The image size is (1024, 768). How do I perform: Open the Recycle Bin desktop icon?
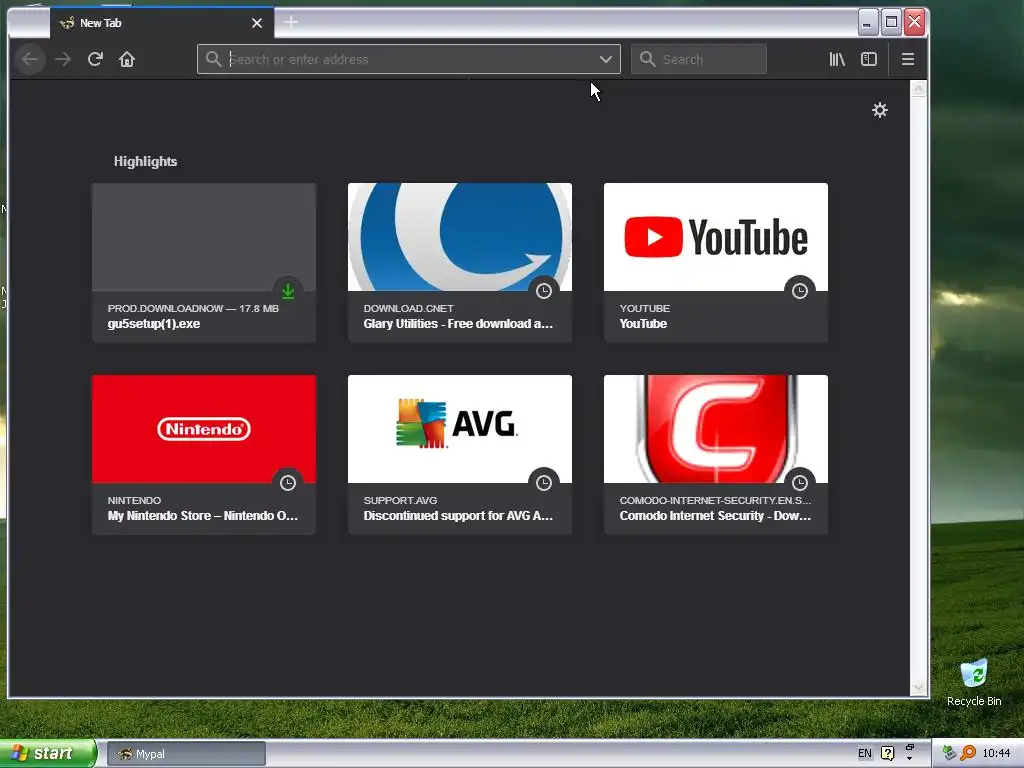tap(974, 682)
